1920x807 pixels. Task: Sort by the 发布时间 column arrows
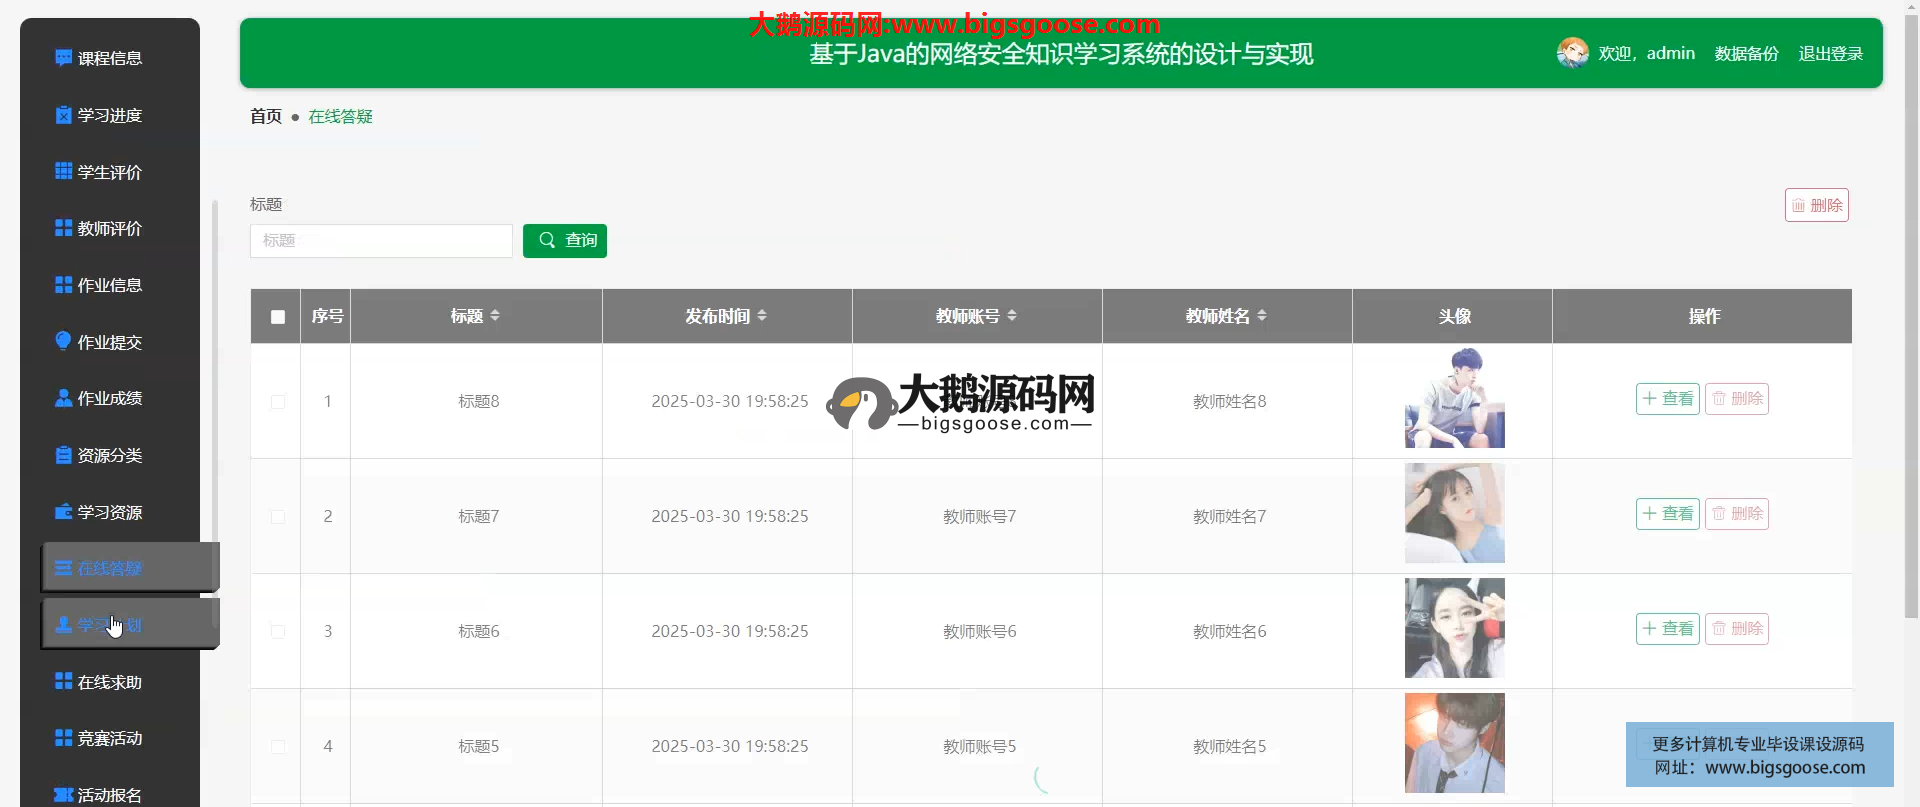[762, 316]
